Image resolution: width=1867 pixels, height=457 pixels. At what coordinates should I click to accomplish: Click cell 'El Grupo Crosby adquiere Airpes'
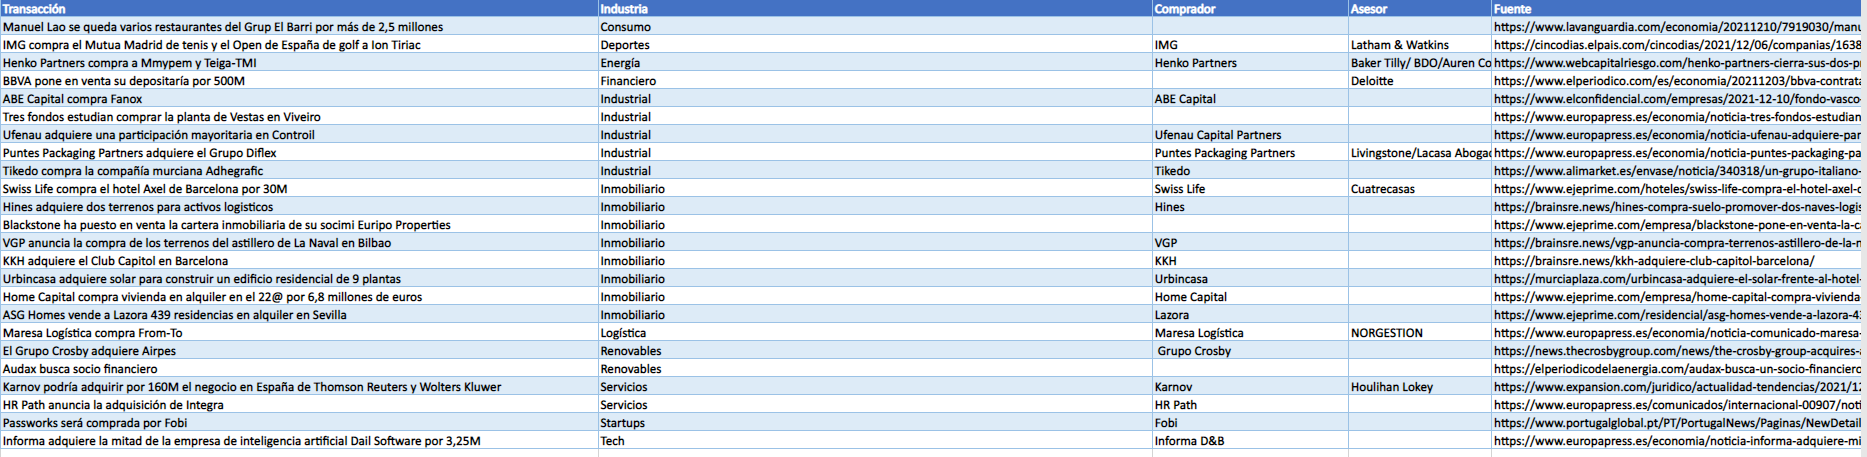pos(299,351)
